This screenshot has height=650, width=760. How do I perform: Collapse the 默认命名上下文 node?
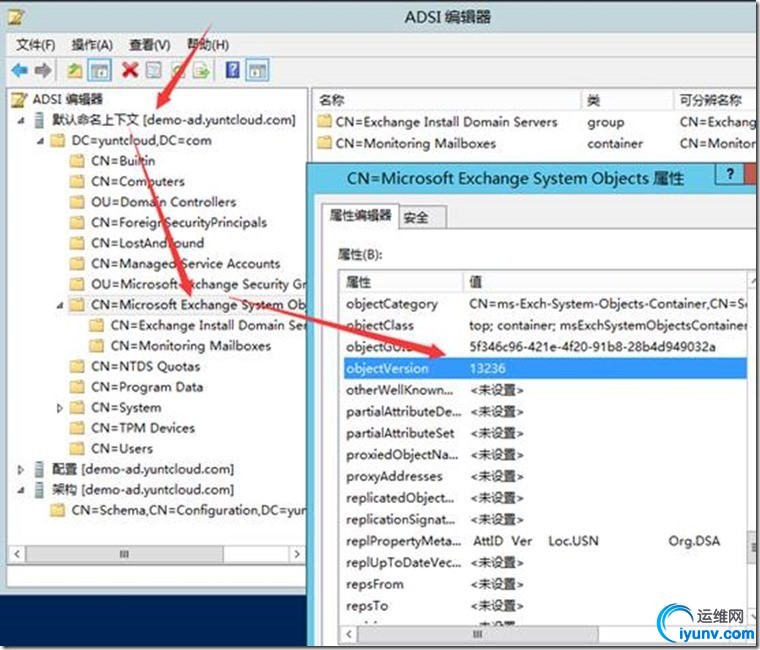pyautogui.click(x=21, y=121)
